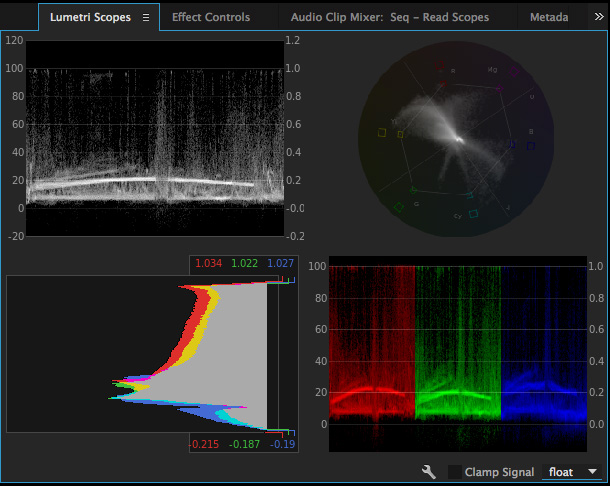Switch to the Effect Controls tab

[211, 17]
